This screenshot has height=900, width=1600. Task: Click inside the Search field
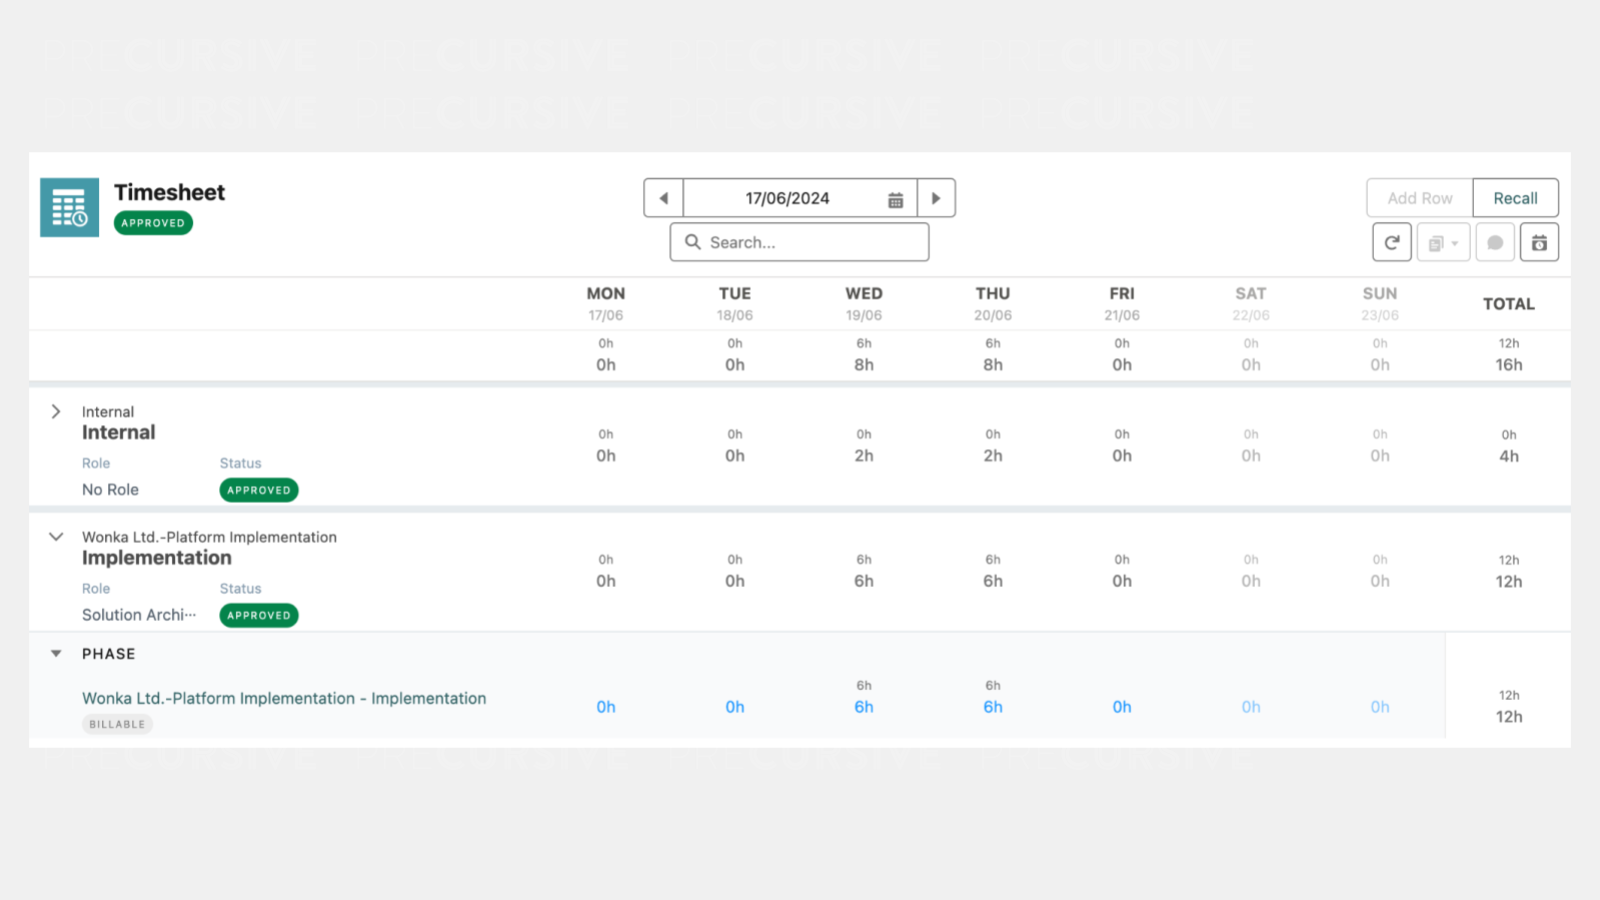pos(810,242)
